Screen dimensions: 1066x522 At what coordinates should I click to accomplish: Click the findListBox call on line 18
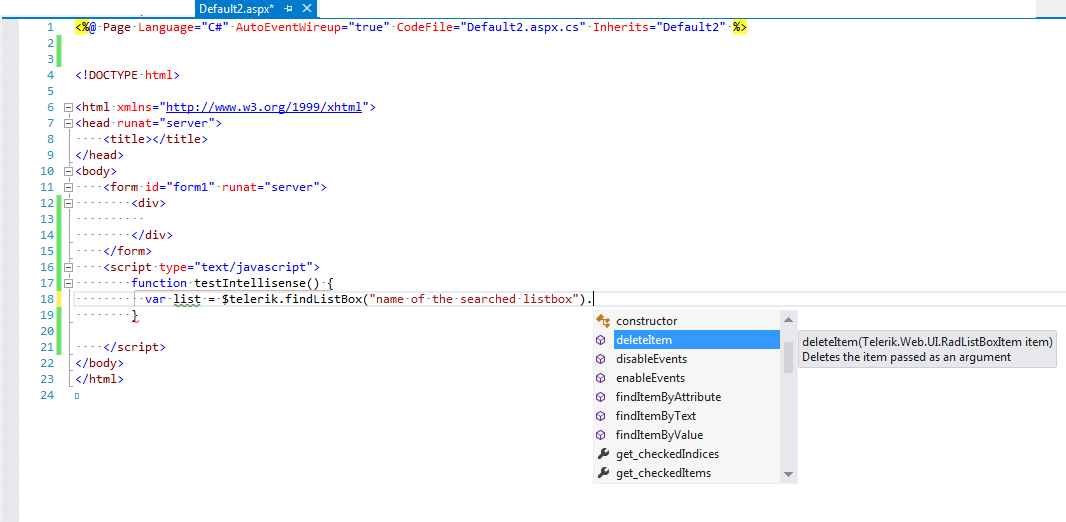tap(322, 299)
